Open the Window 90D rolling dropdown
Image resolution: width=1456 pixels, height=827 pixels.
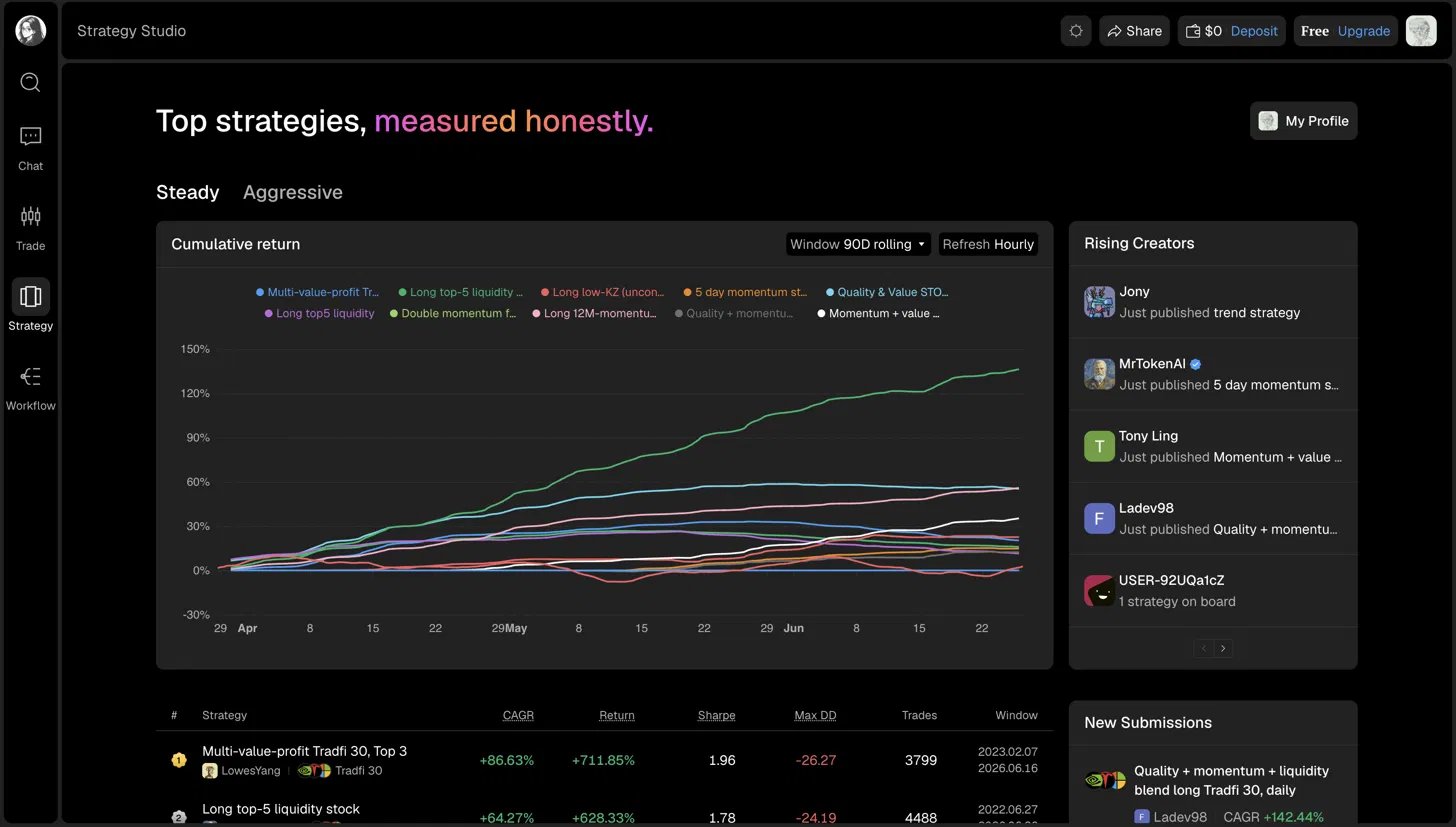858,244
